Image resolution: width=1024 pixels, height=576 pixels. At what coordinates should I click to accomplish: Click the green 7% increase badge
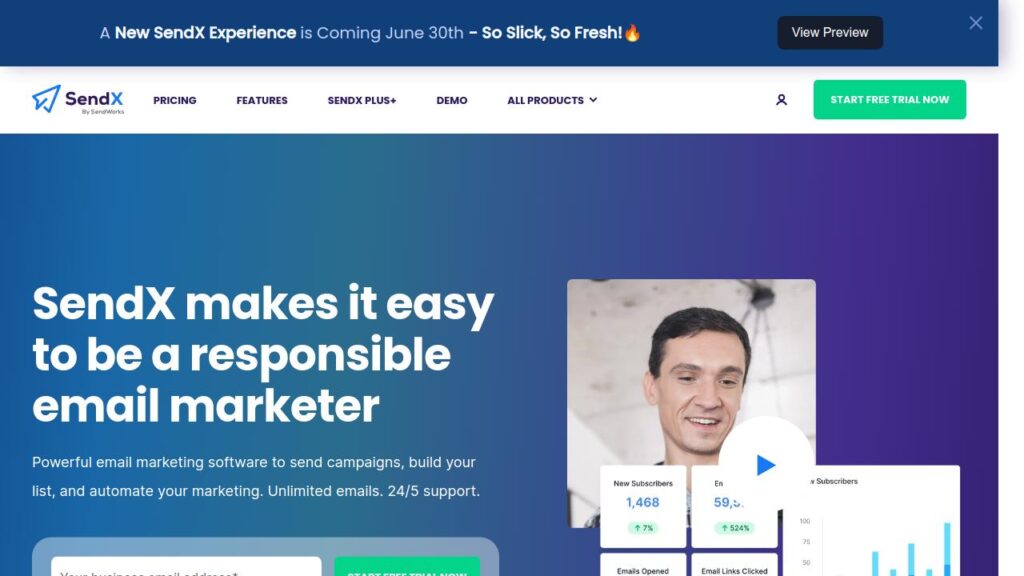643,528
